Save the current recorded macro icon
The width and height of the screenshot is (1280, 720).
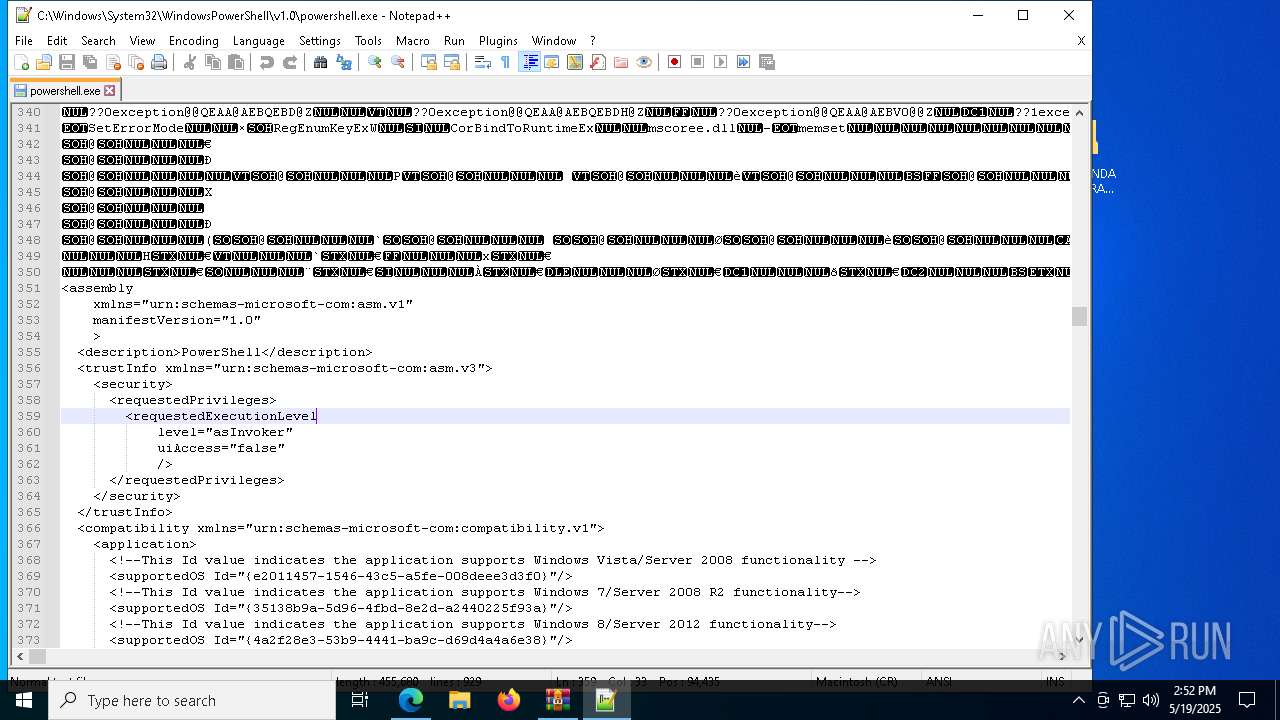click(767, 62)
